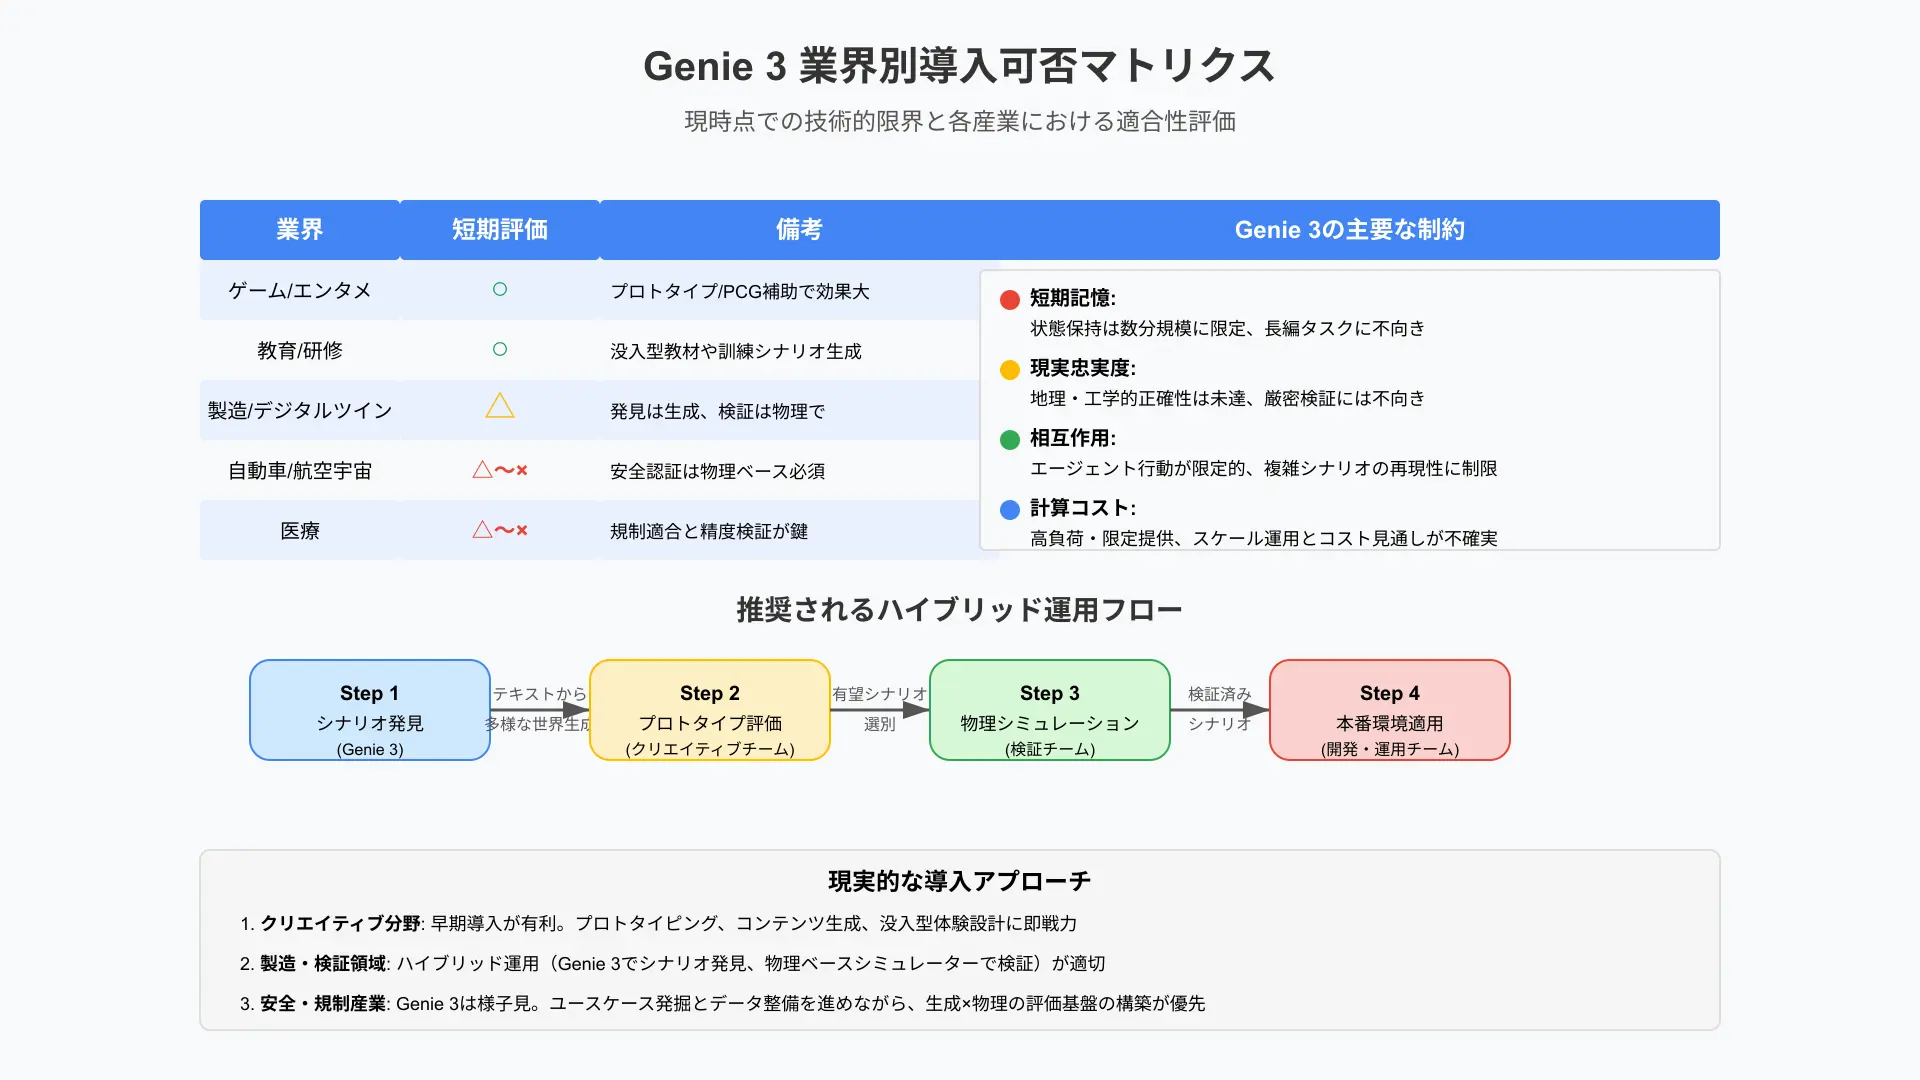Click list item 1 クリエイティブ分野
Viewport: 1920px width, 1080px height.
coord(659,923)
